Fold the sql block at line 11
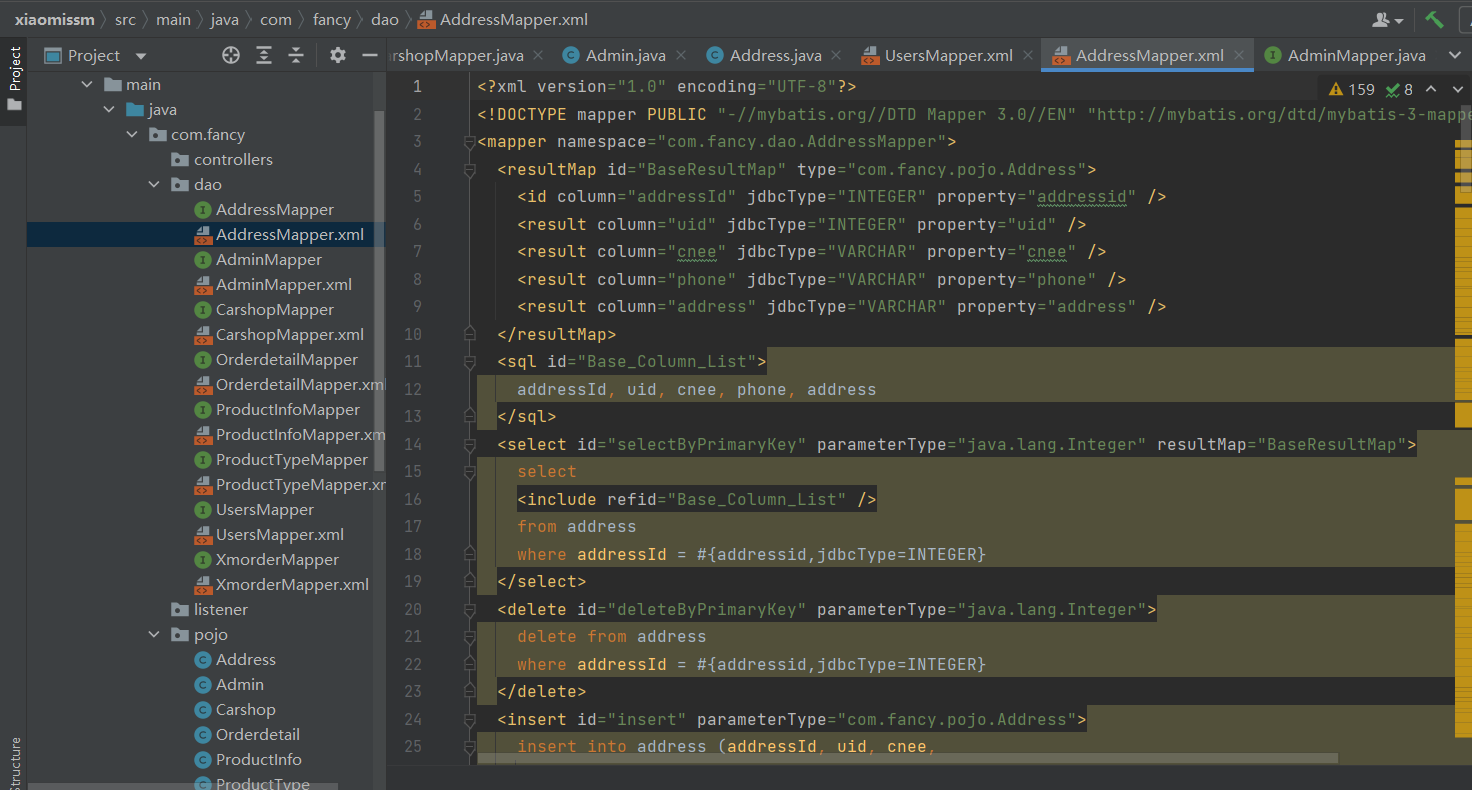Screen dimensions: 1472x790 [469, 362]
